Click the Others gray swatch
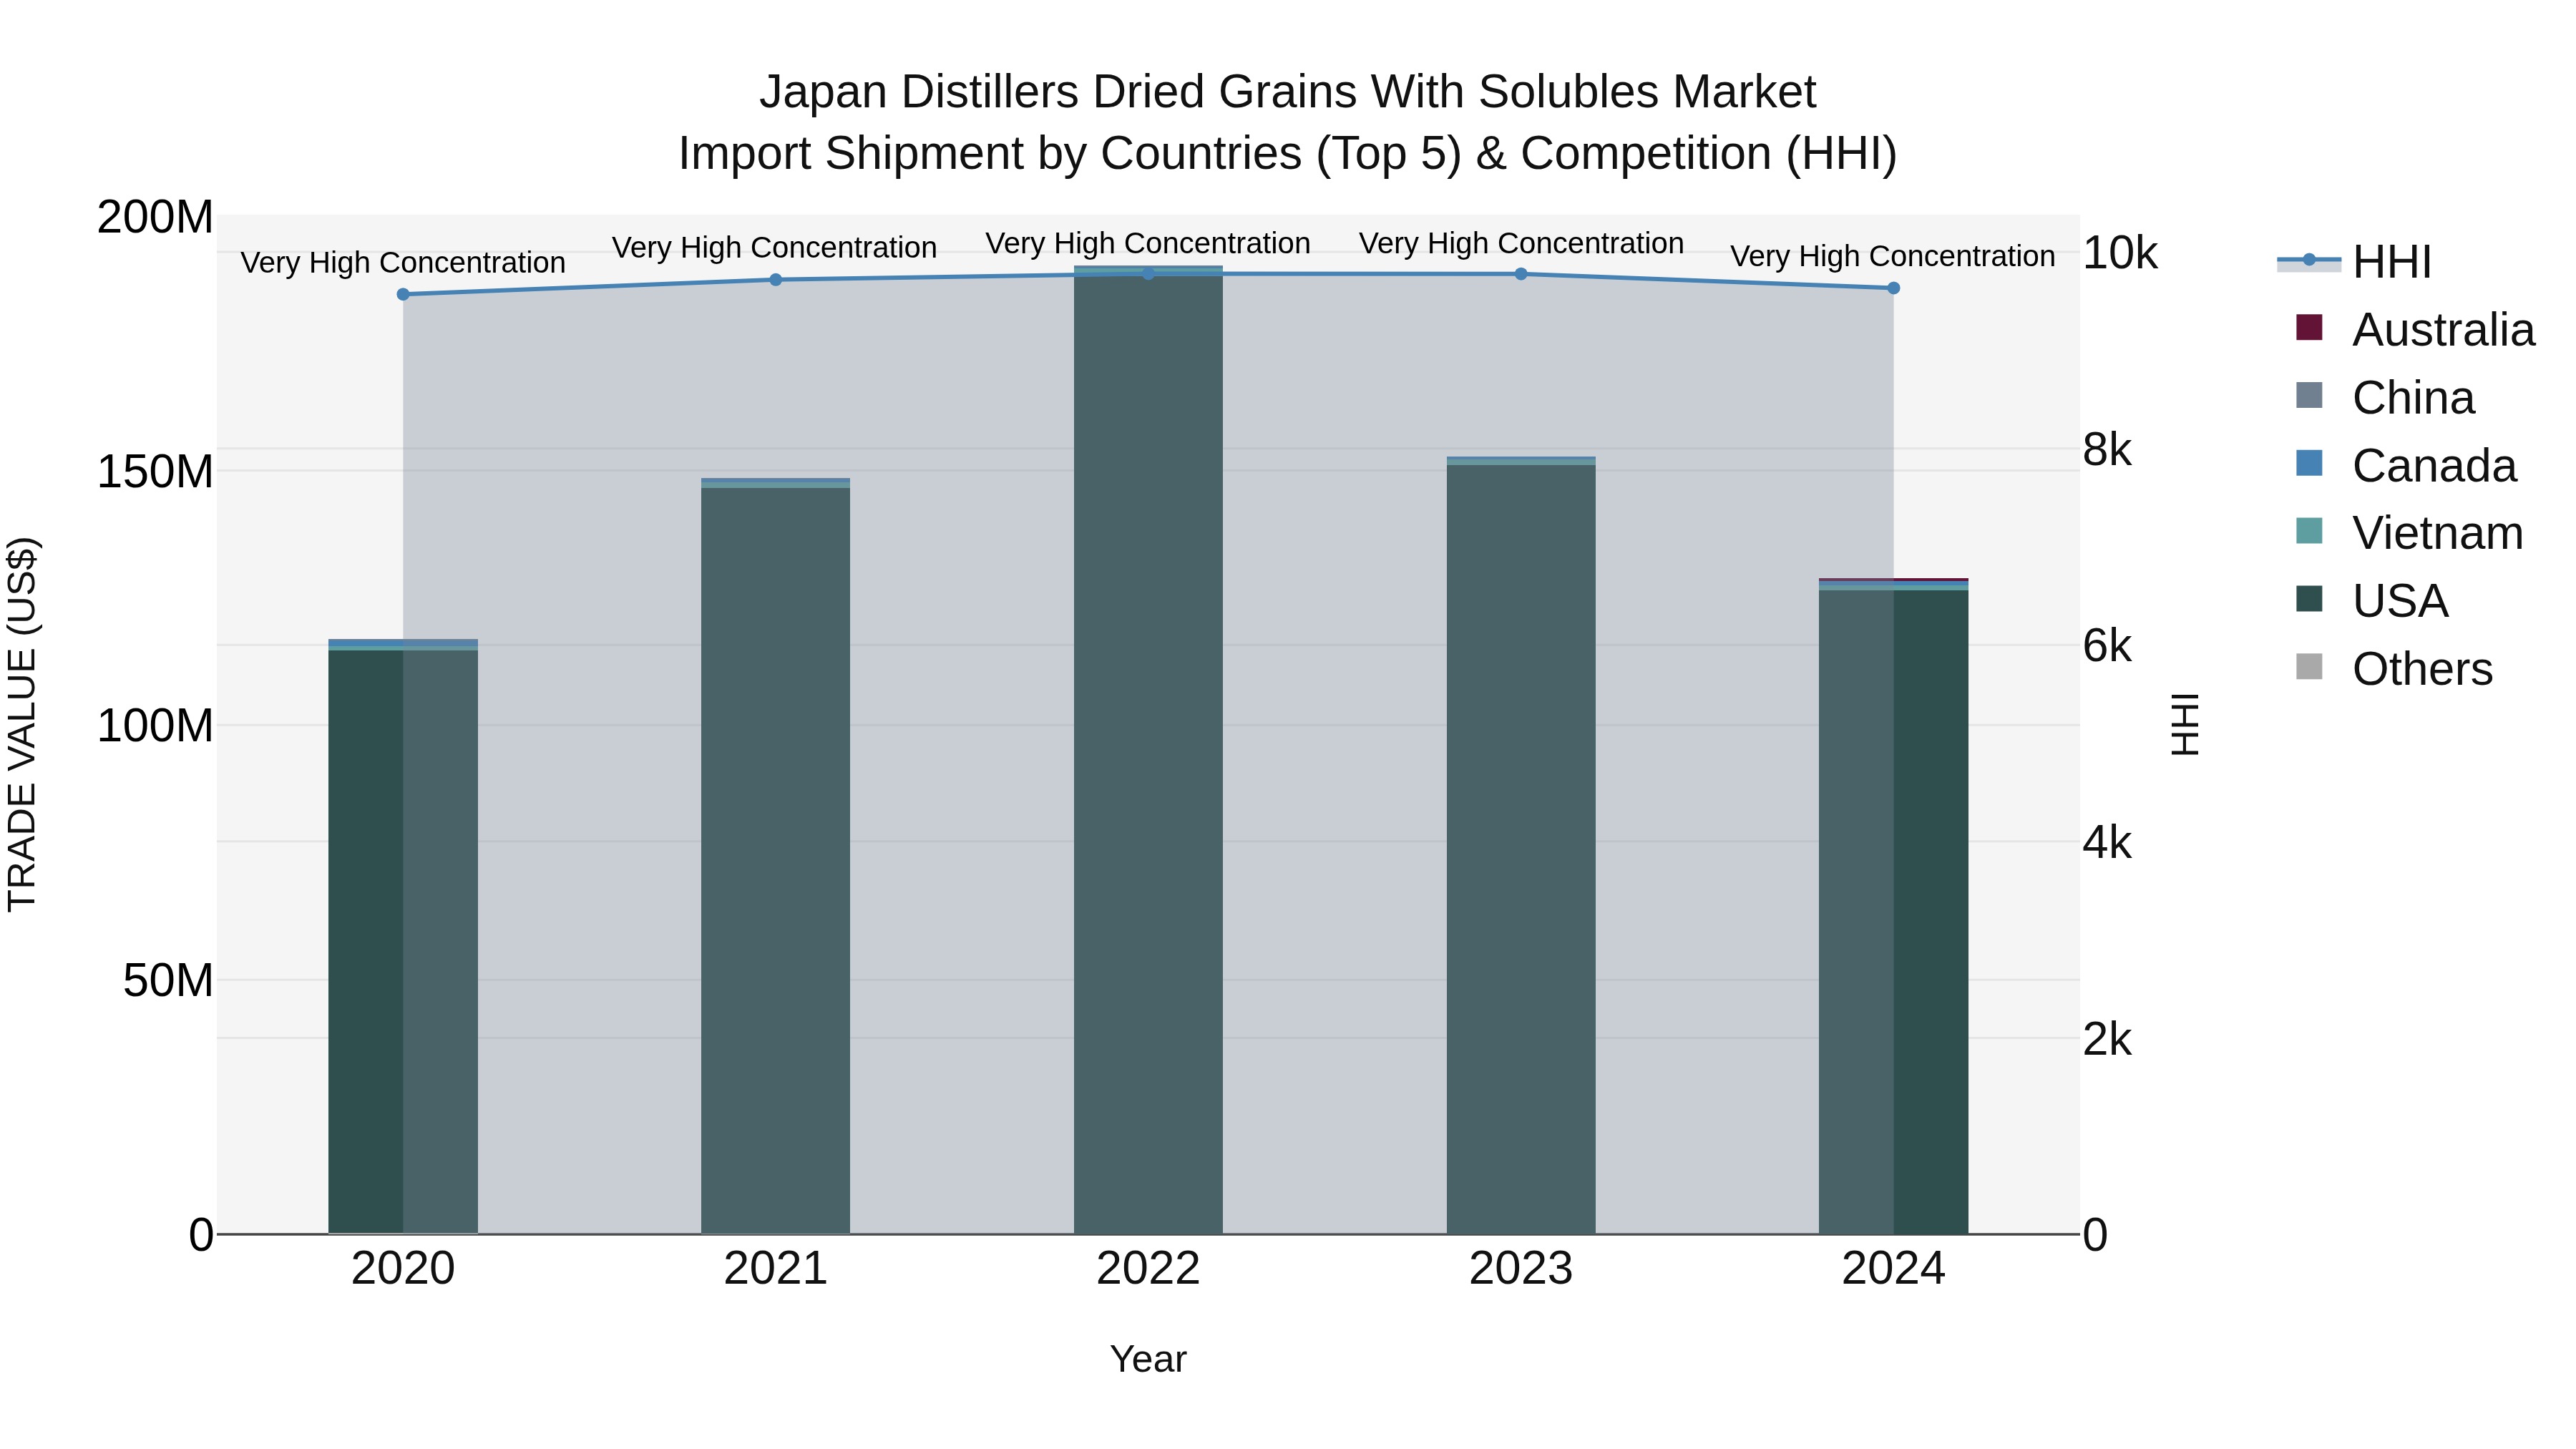This screenshot has width=2576, height=1449. pyautogui.click(x=2309, y=666)
